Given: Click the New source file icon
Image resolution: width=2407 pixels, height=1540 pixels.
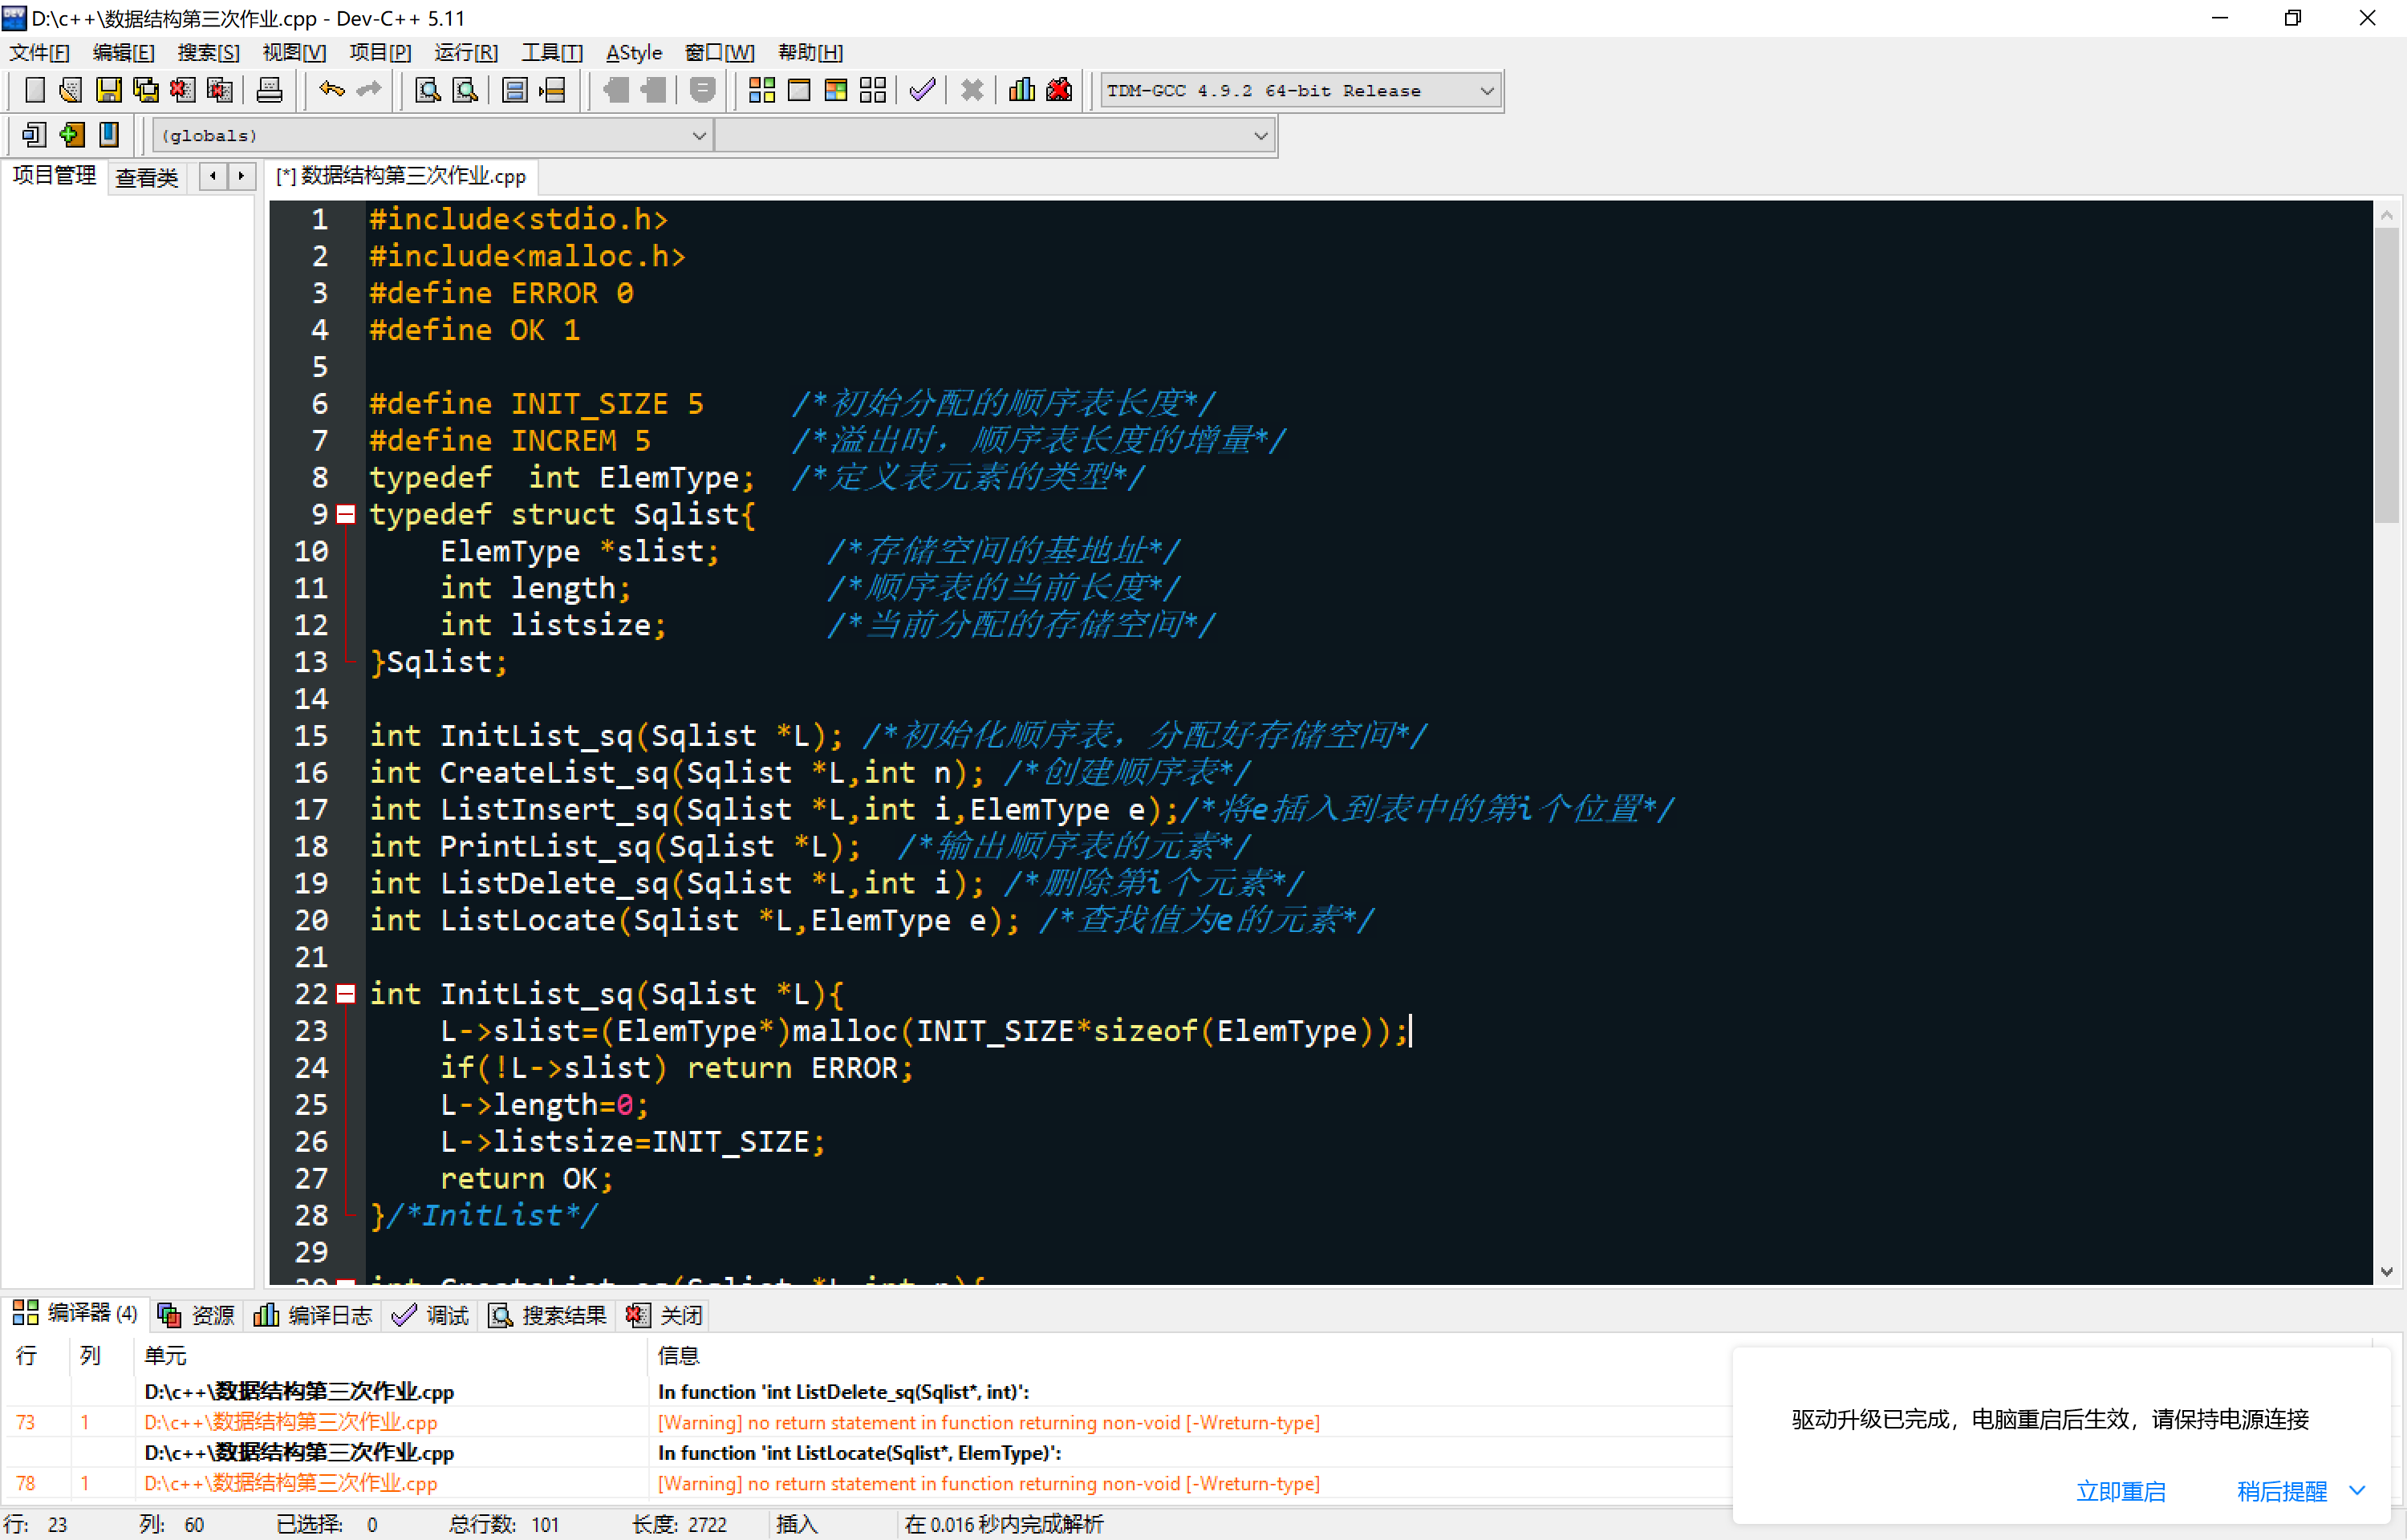Looking at the screenshot, I should click(x=35, y=91).
